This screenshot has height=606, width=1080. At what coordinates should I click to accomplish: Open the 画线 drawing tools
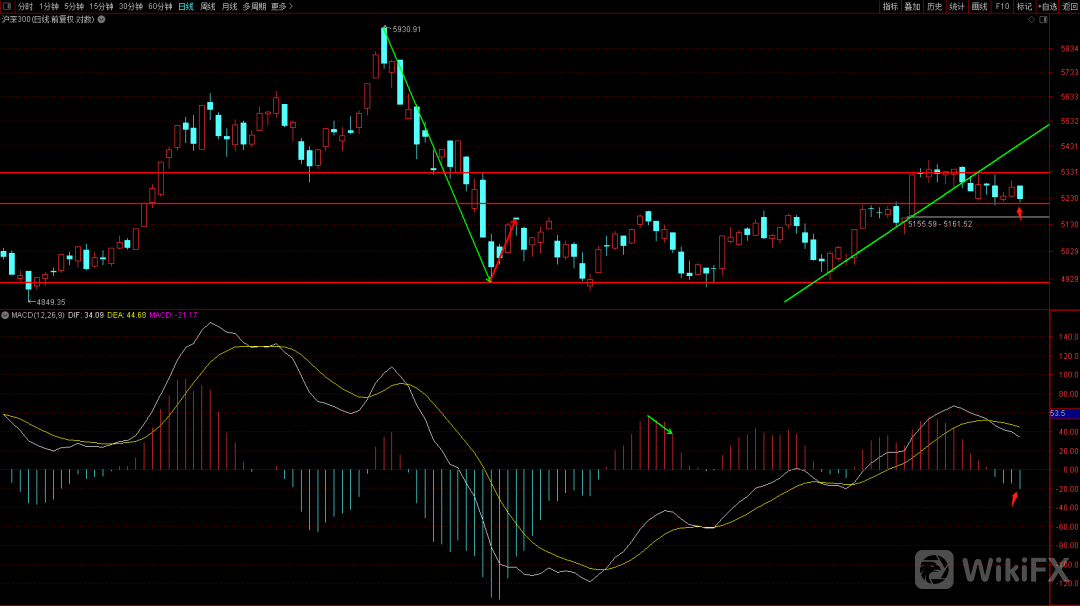tap(979, 6)
